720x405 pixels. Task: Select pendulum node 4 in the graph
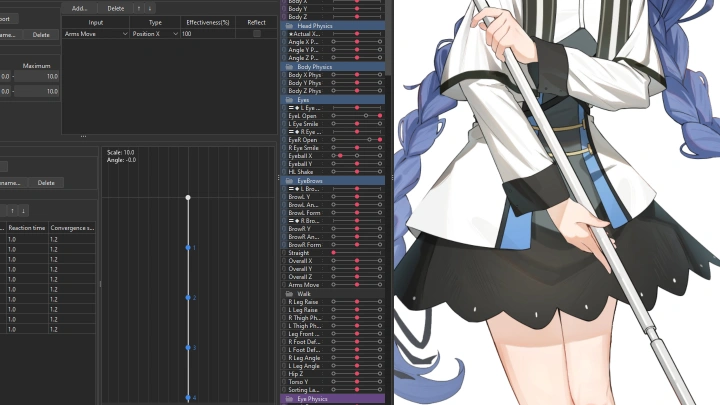click(188, 398)
